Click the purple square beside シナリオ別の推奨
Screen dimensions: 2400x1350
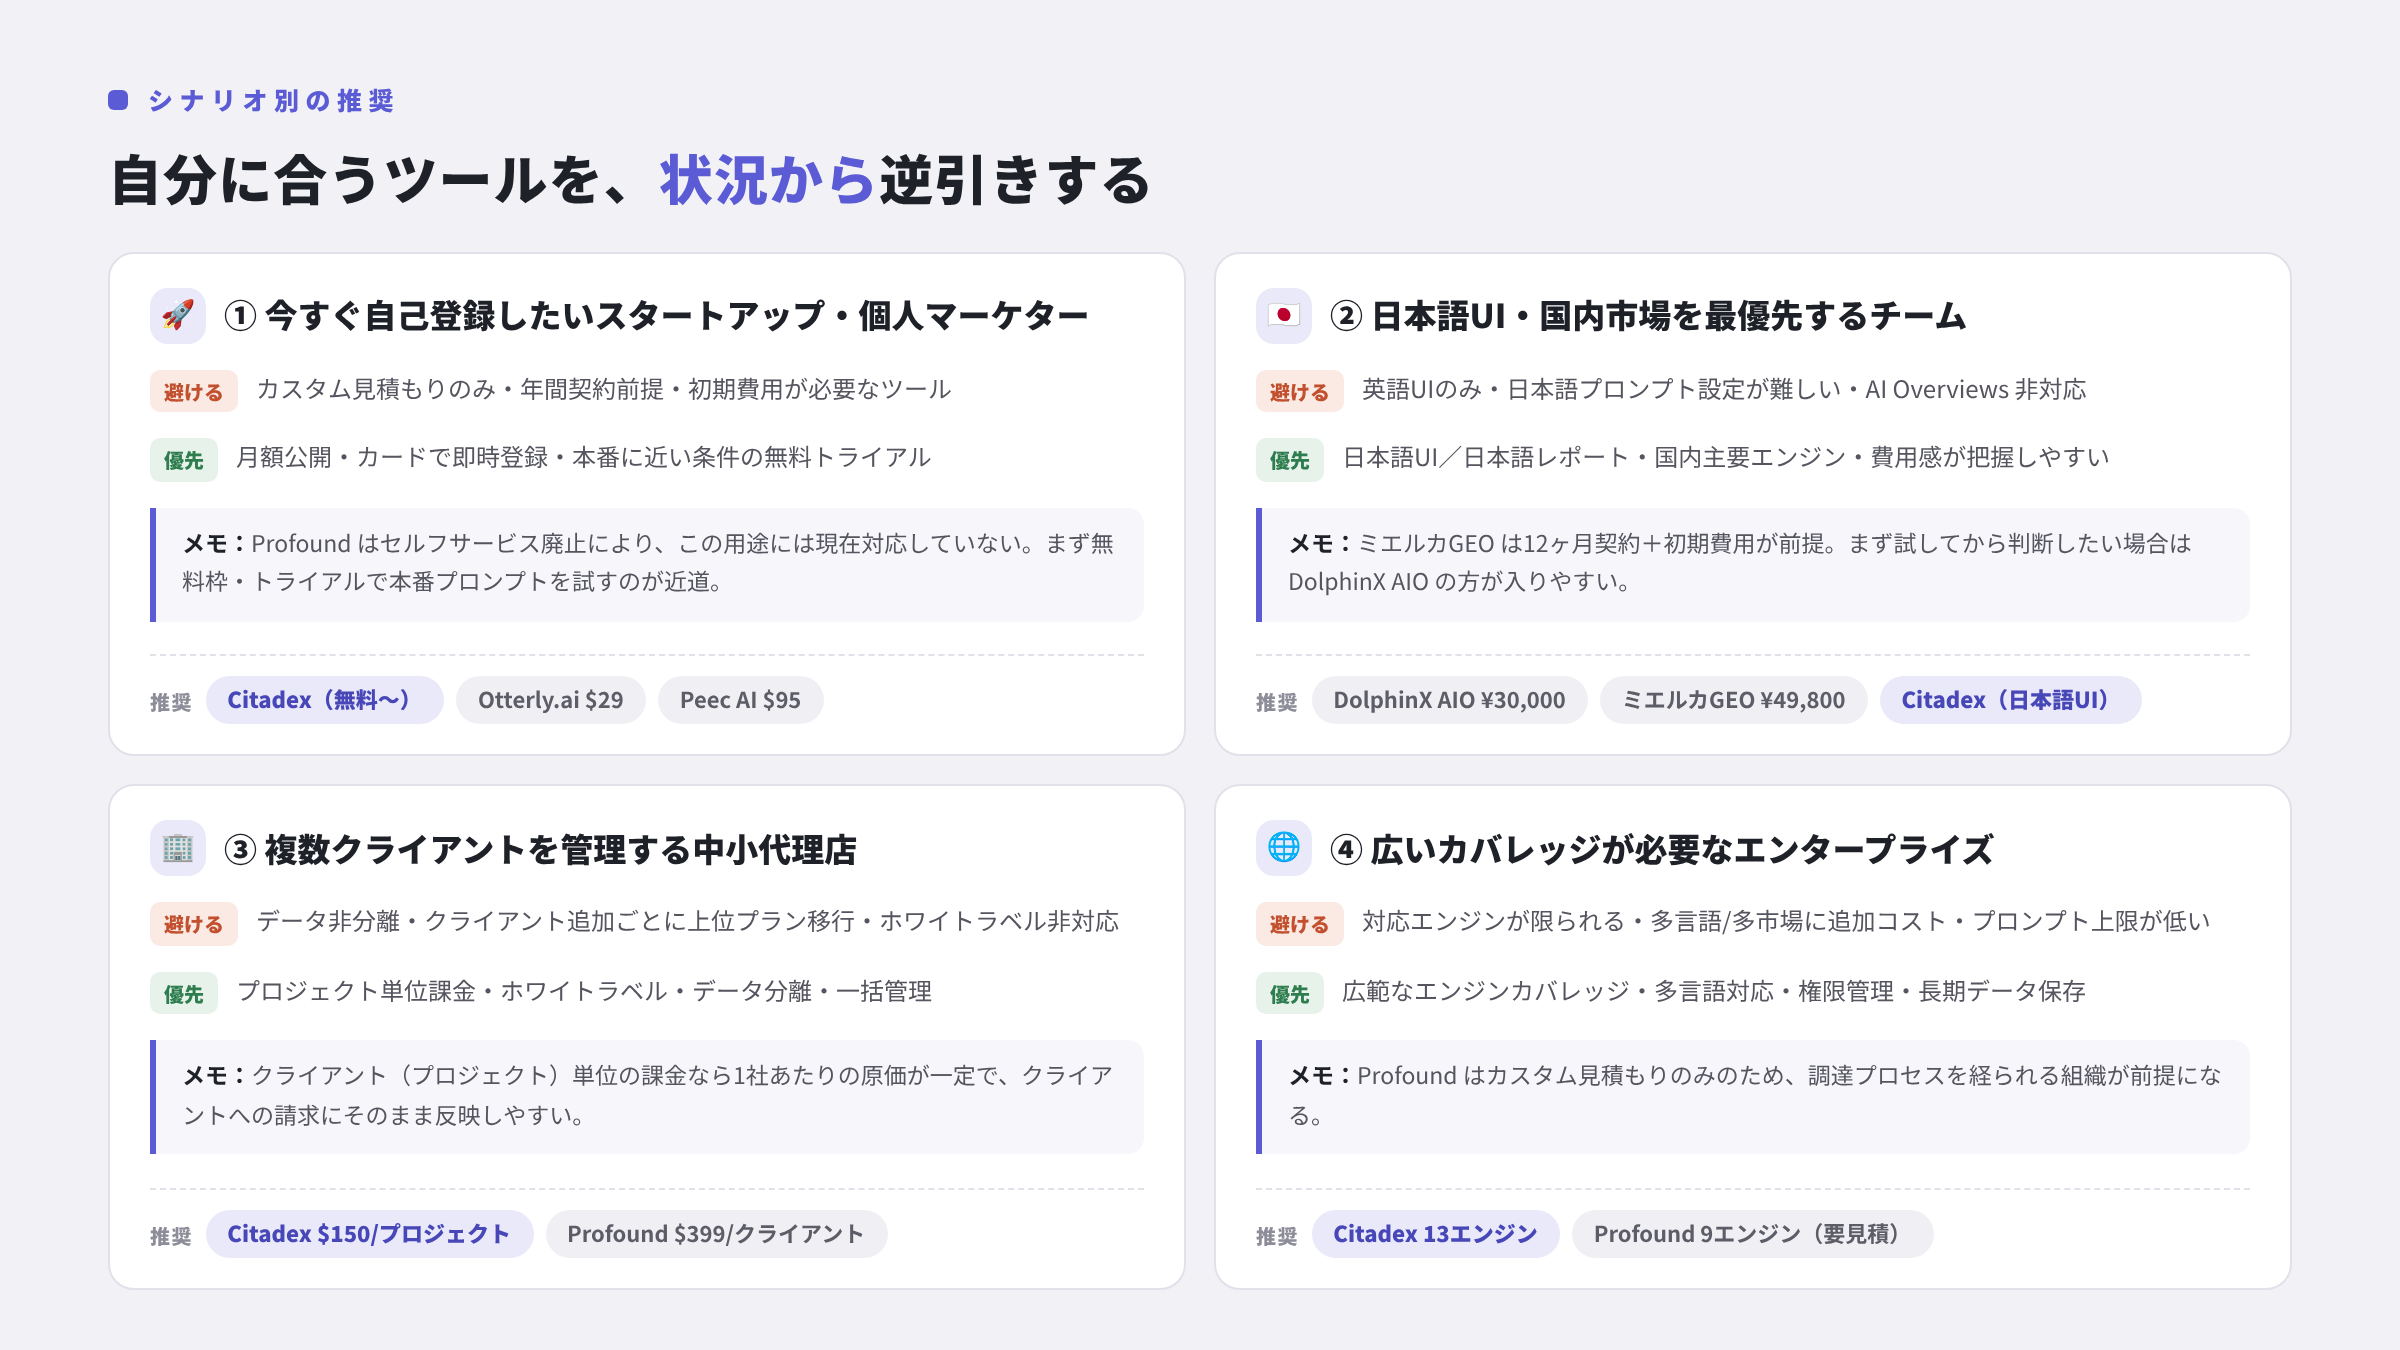coord(118,100)
